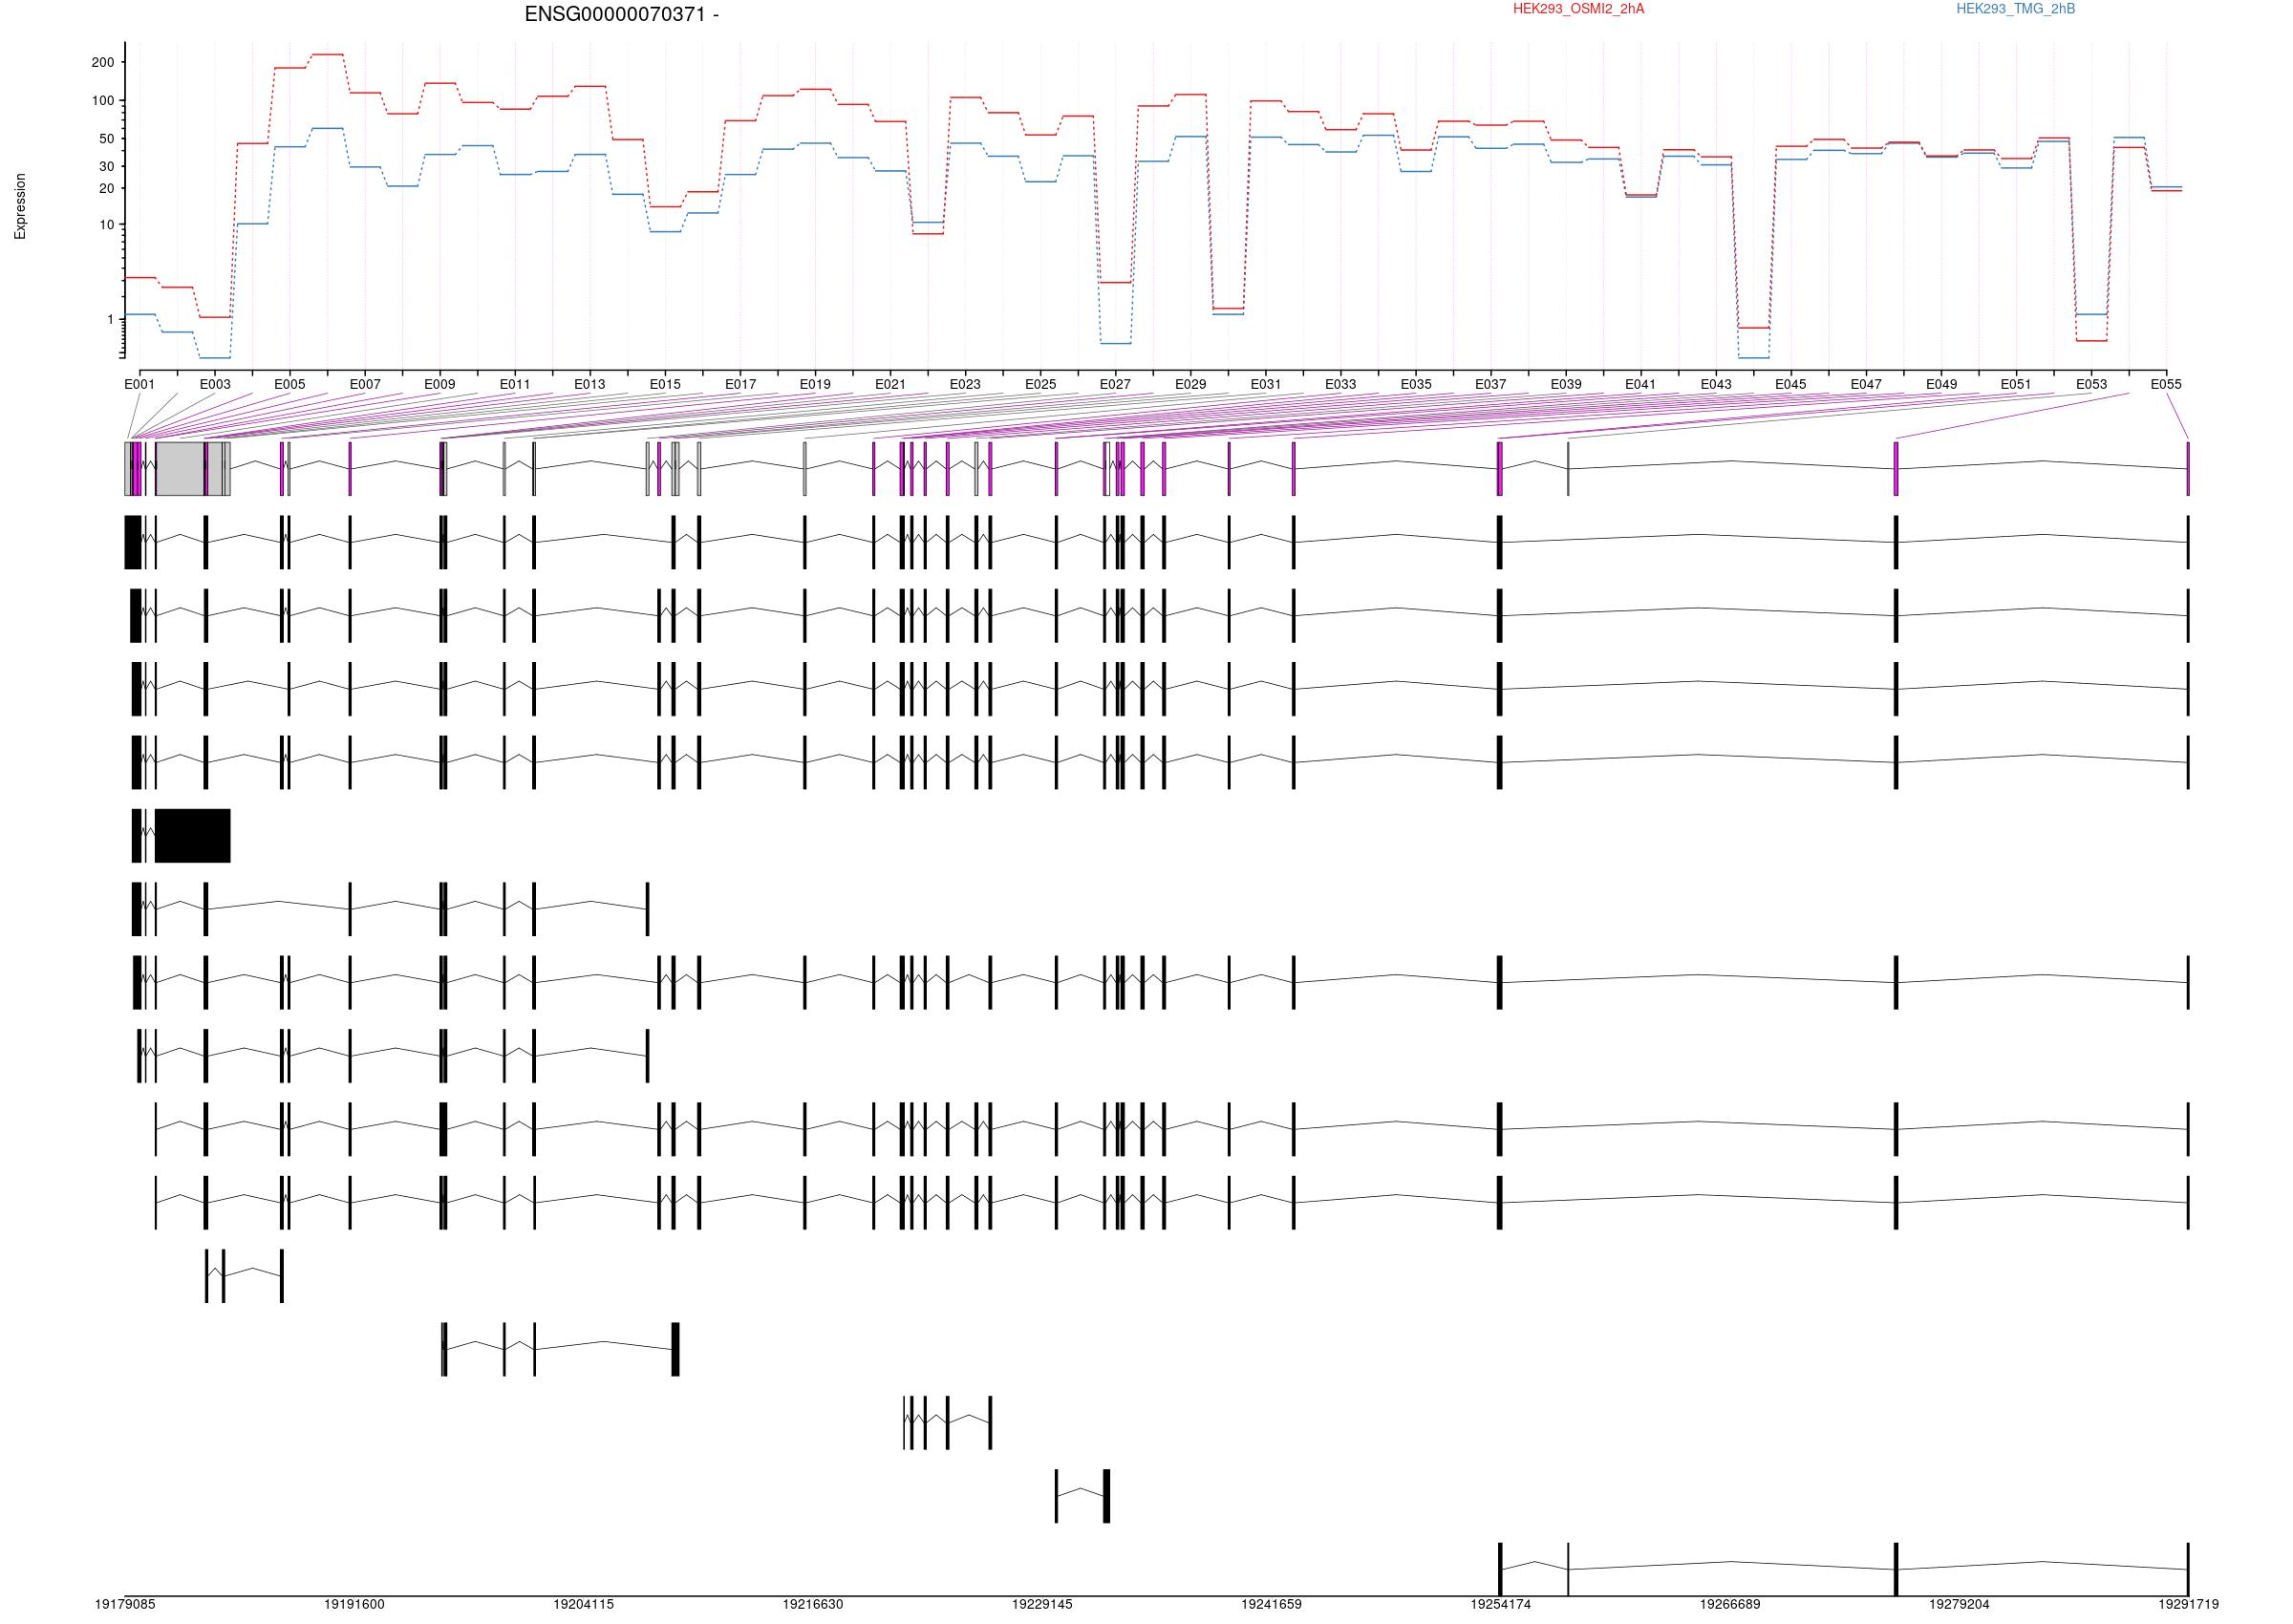The image size is (2293, 1624).
Task: Click the y-axis tick value 100
Action: coord(103,101)
